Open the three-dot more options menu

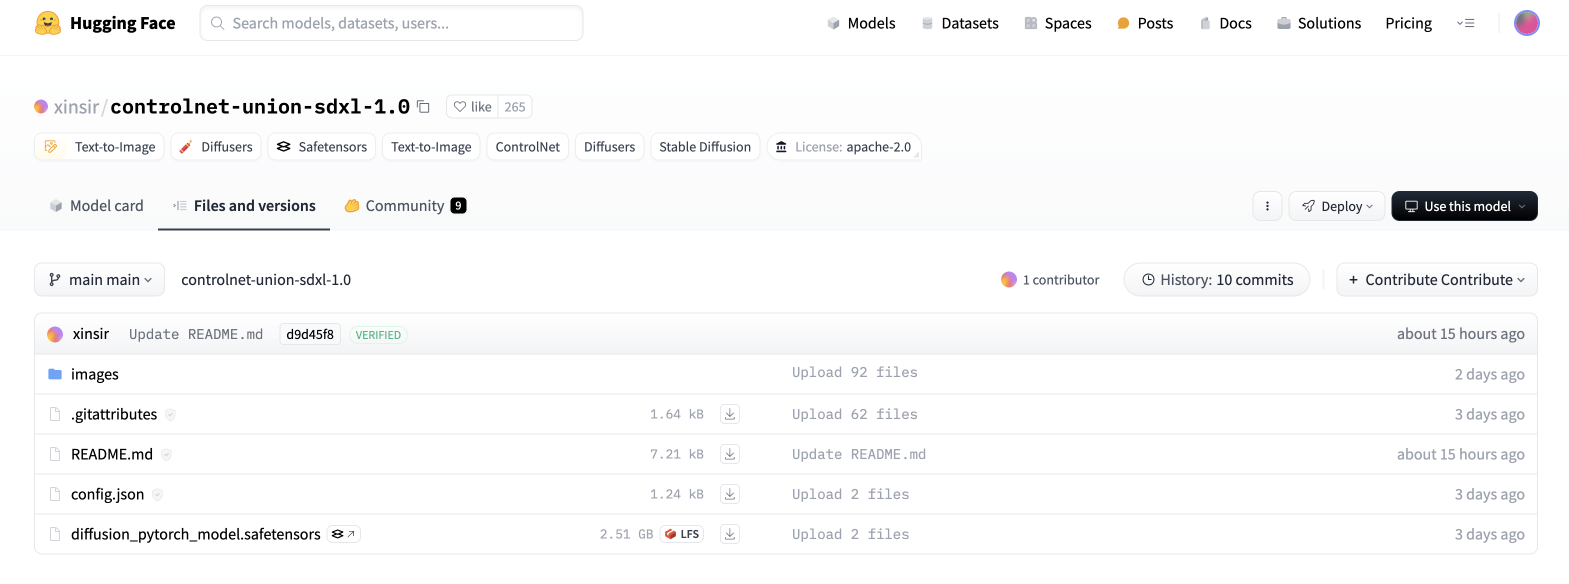coord(1267,206)
